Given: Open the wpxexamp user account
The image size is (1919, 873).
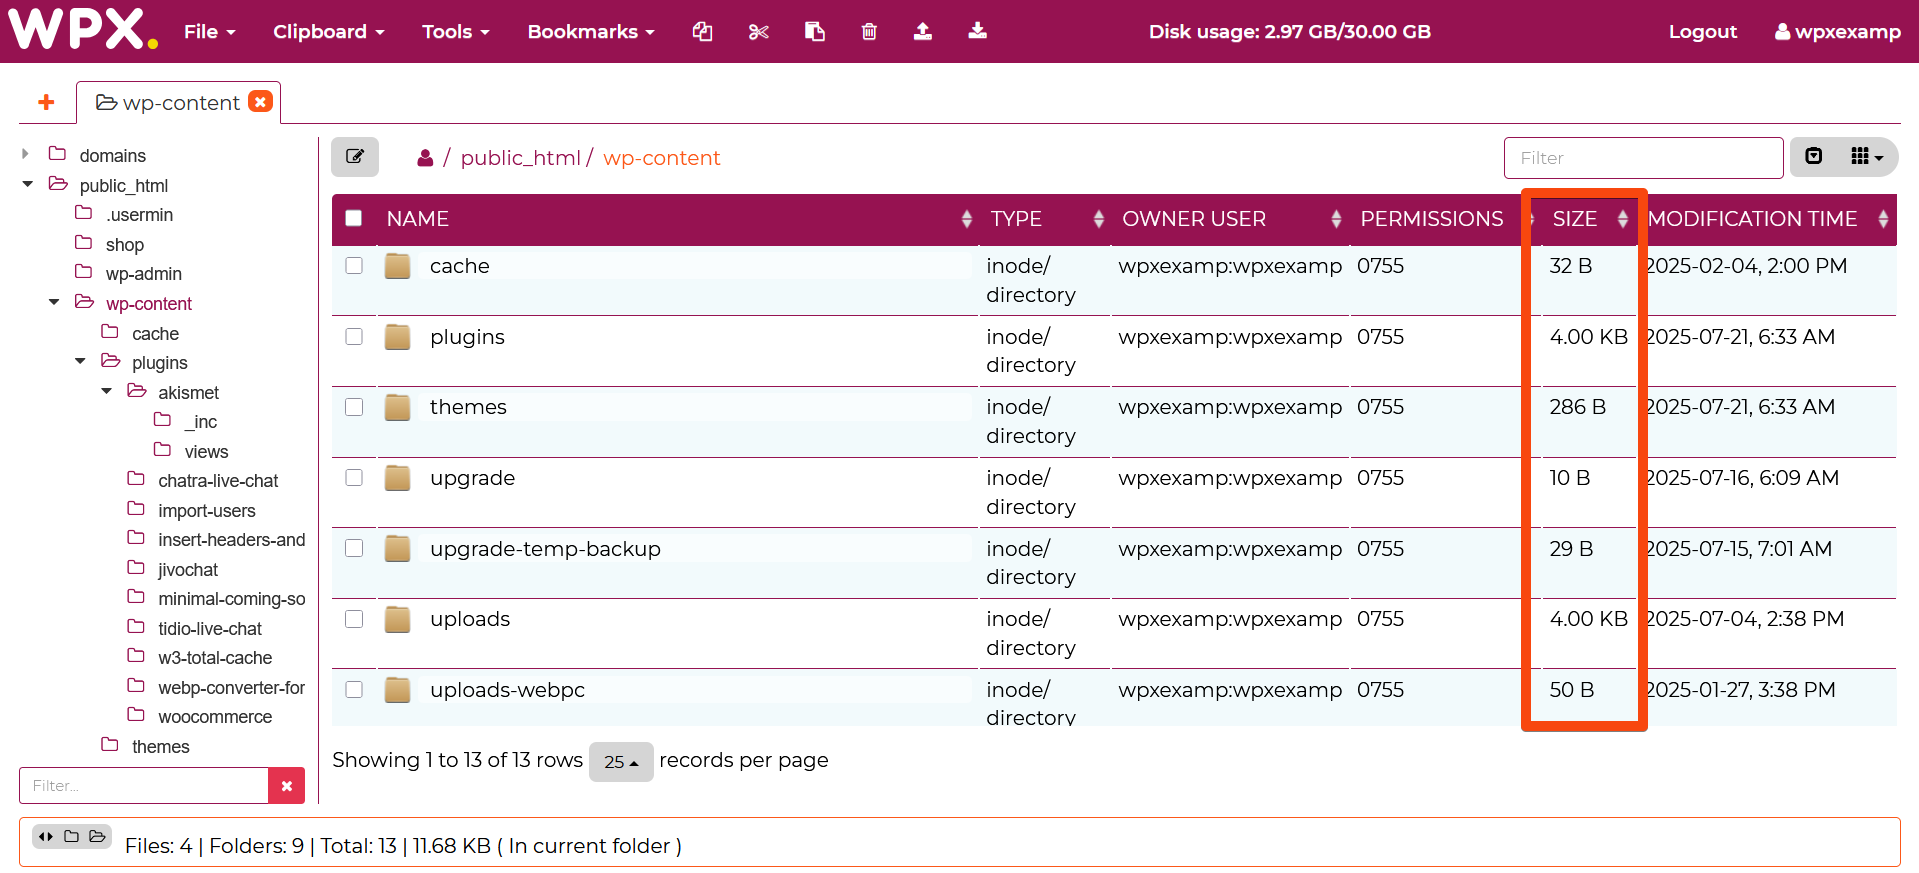Looking at the screenshot, I should click(1837, 32).
